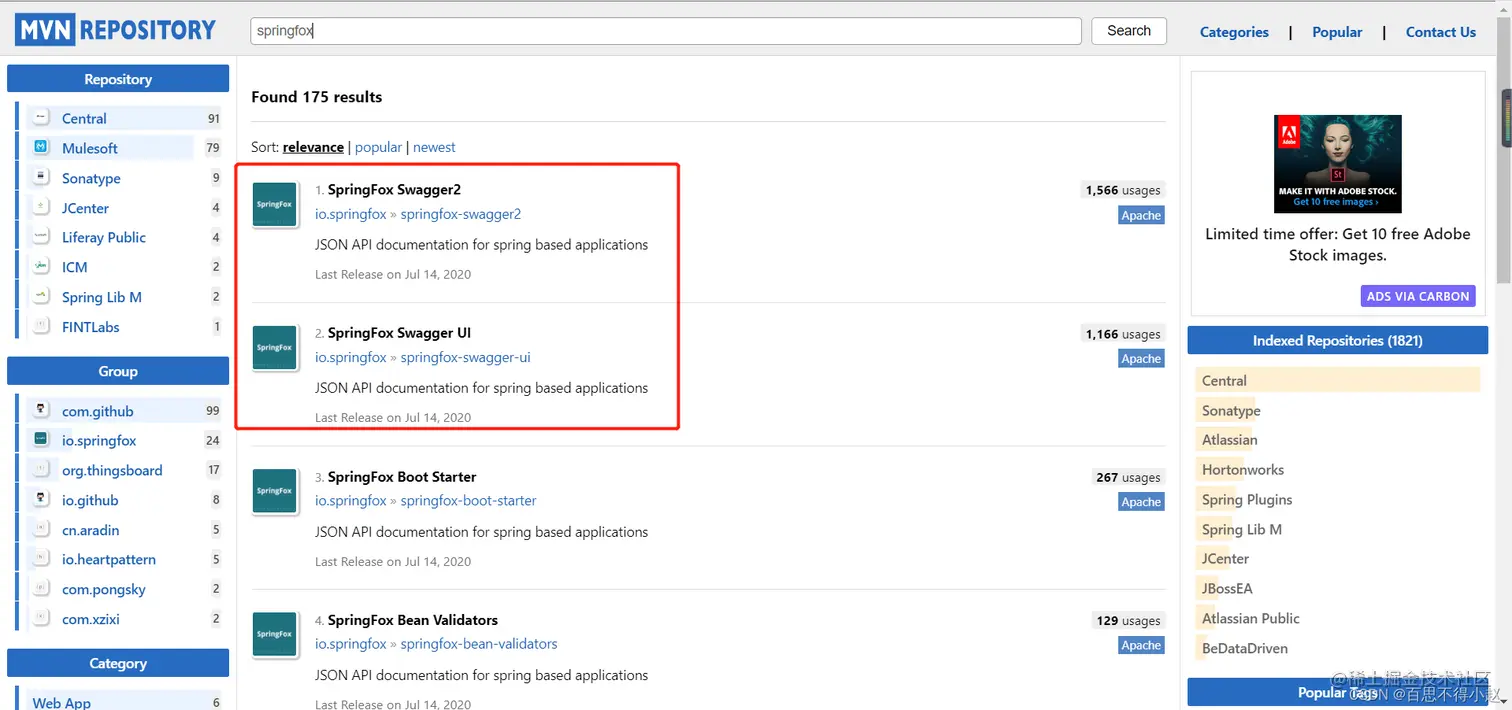Viewport: 1512px width, 710px height.
Task: Open Hortonworks in the Indexed Repositories list
Action: click(1243, 470)
